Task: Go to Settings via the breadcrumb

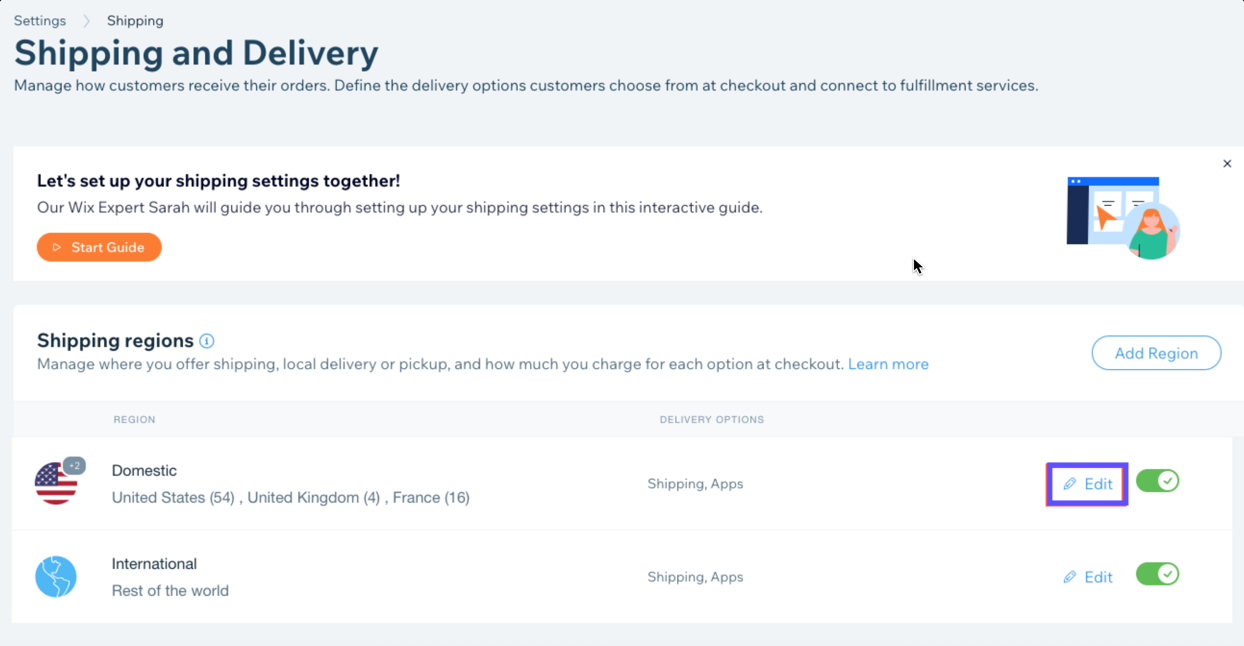Action: tap(39, 20)
